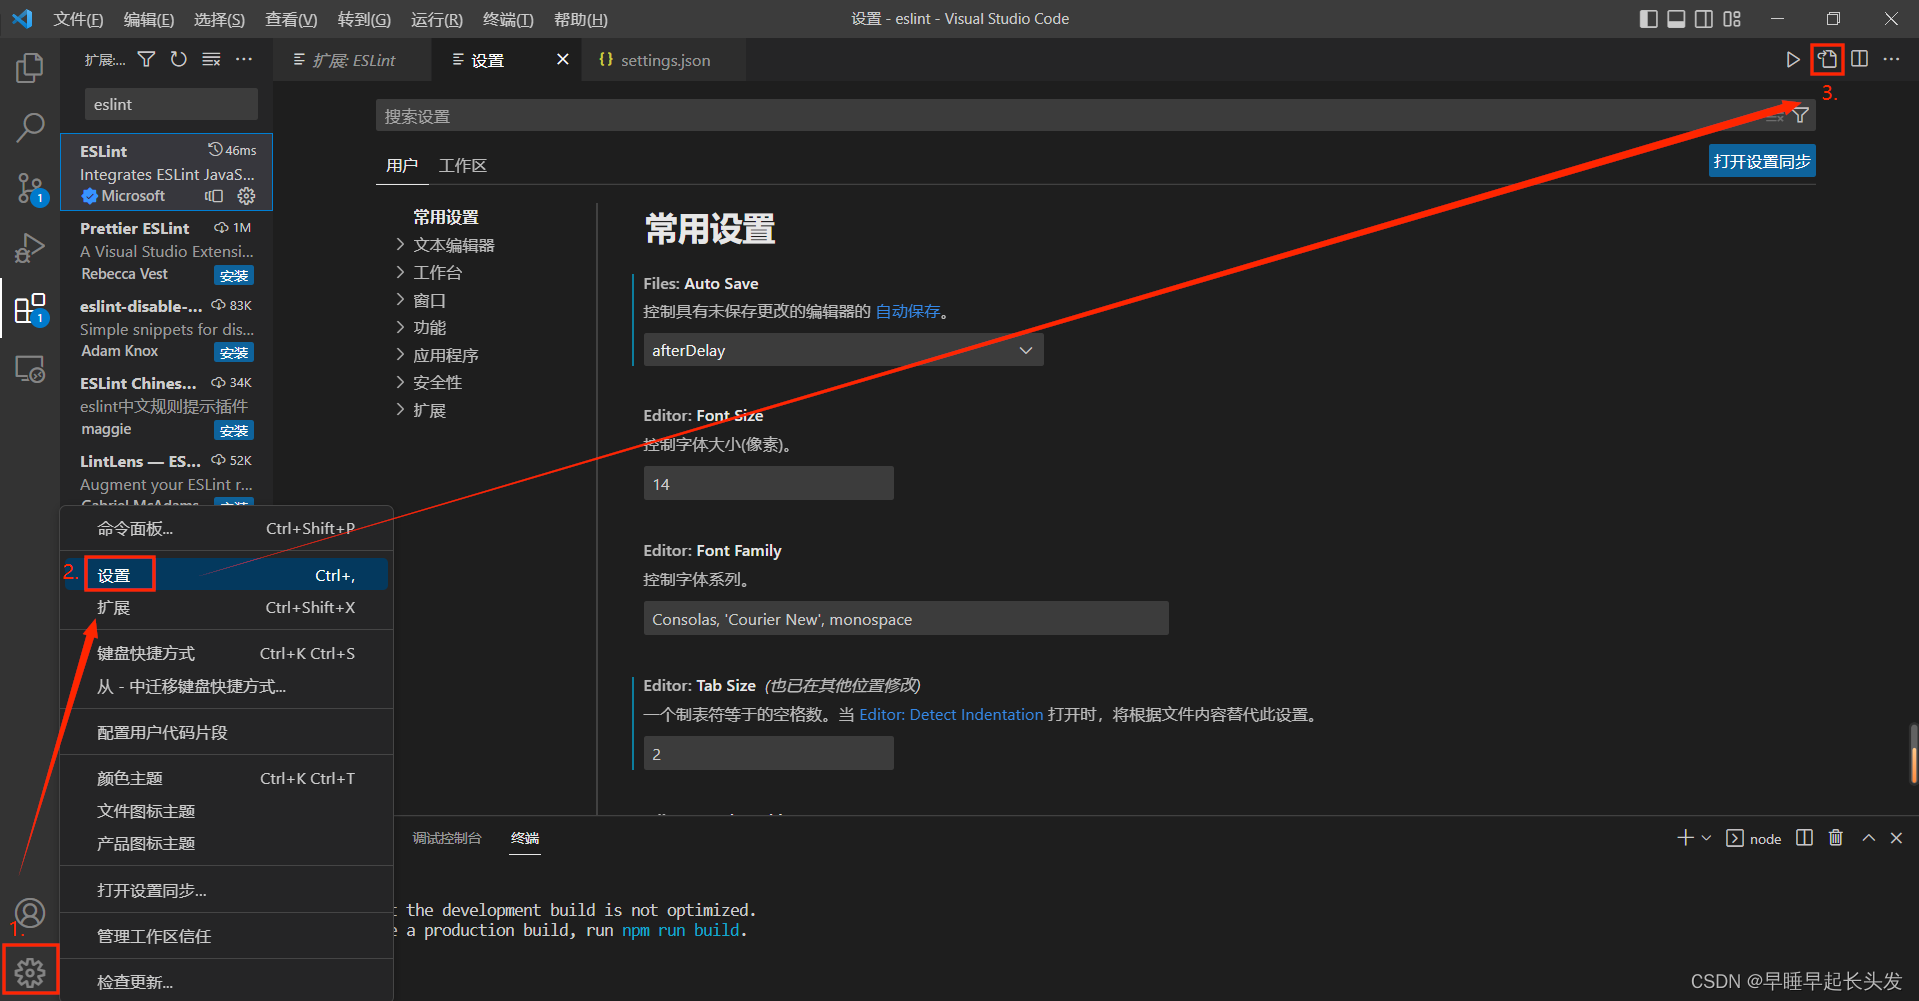
Task: Toggle secondary side bar layout icon
Action: click(x=1704, y=19)
